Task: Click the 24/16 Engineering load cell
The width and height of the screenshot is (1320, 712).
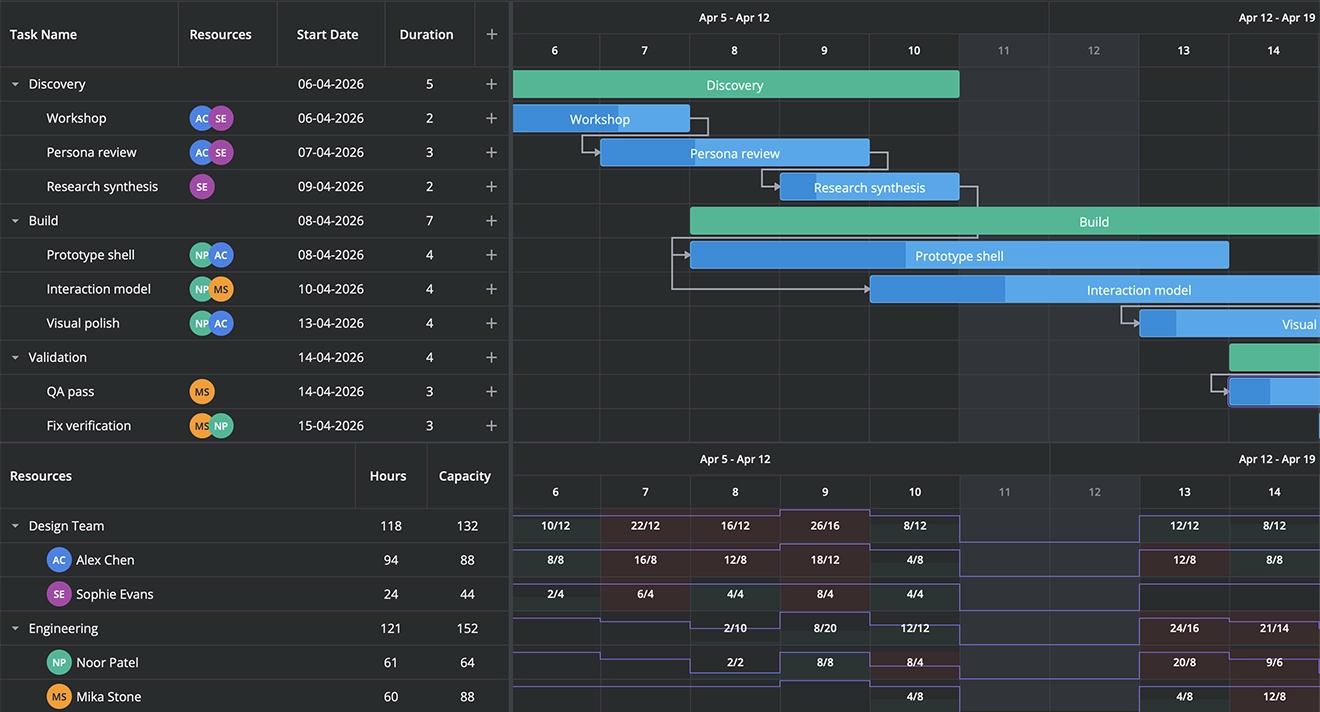Action: (x=1184, y=628)
